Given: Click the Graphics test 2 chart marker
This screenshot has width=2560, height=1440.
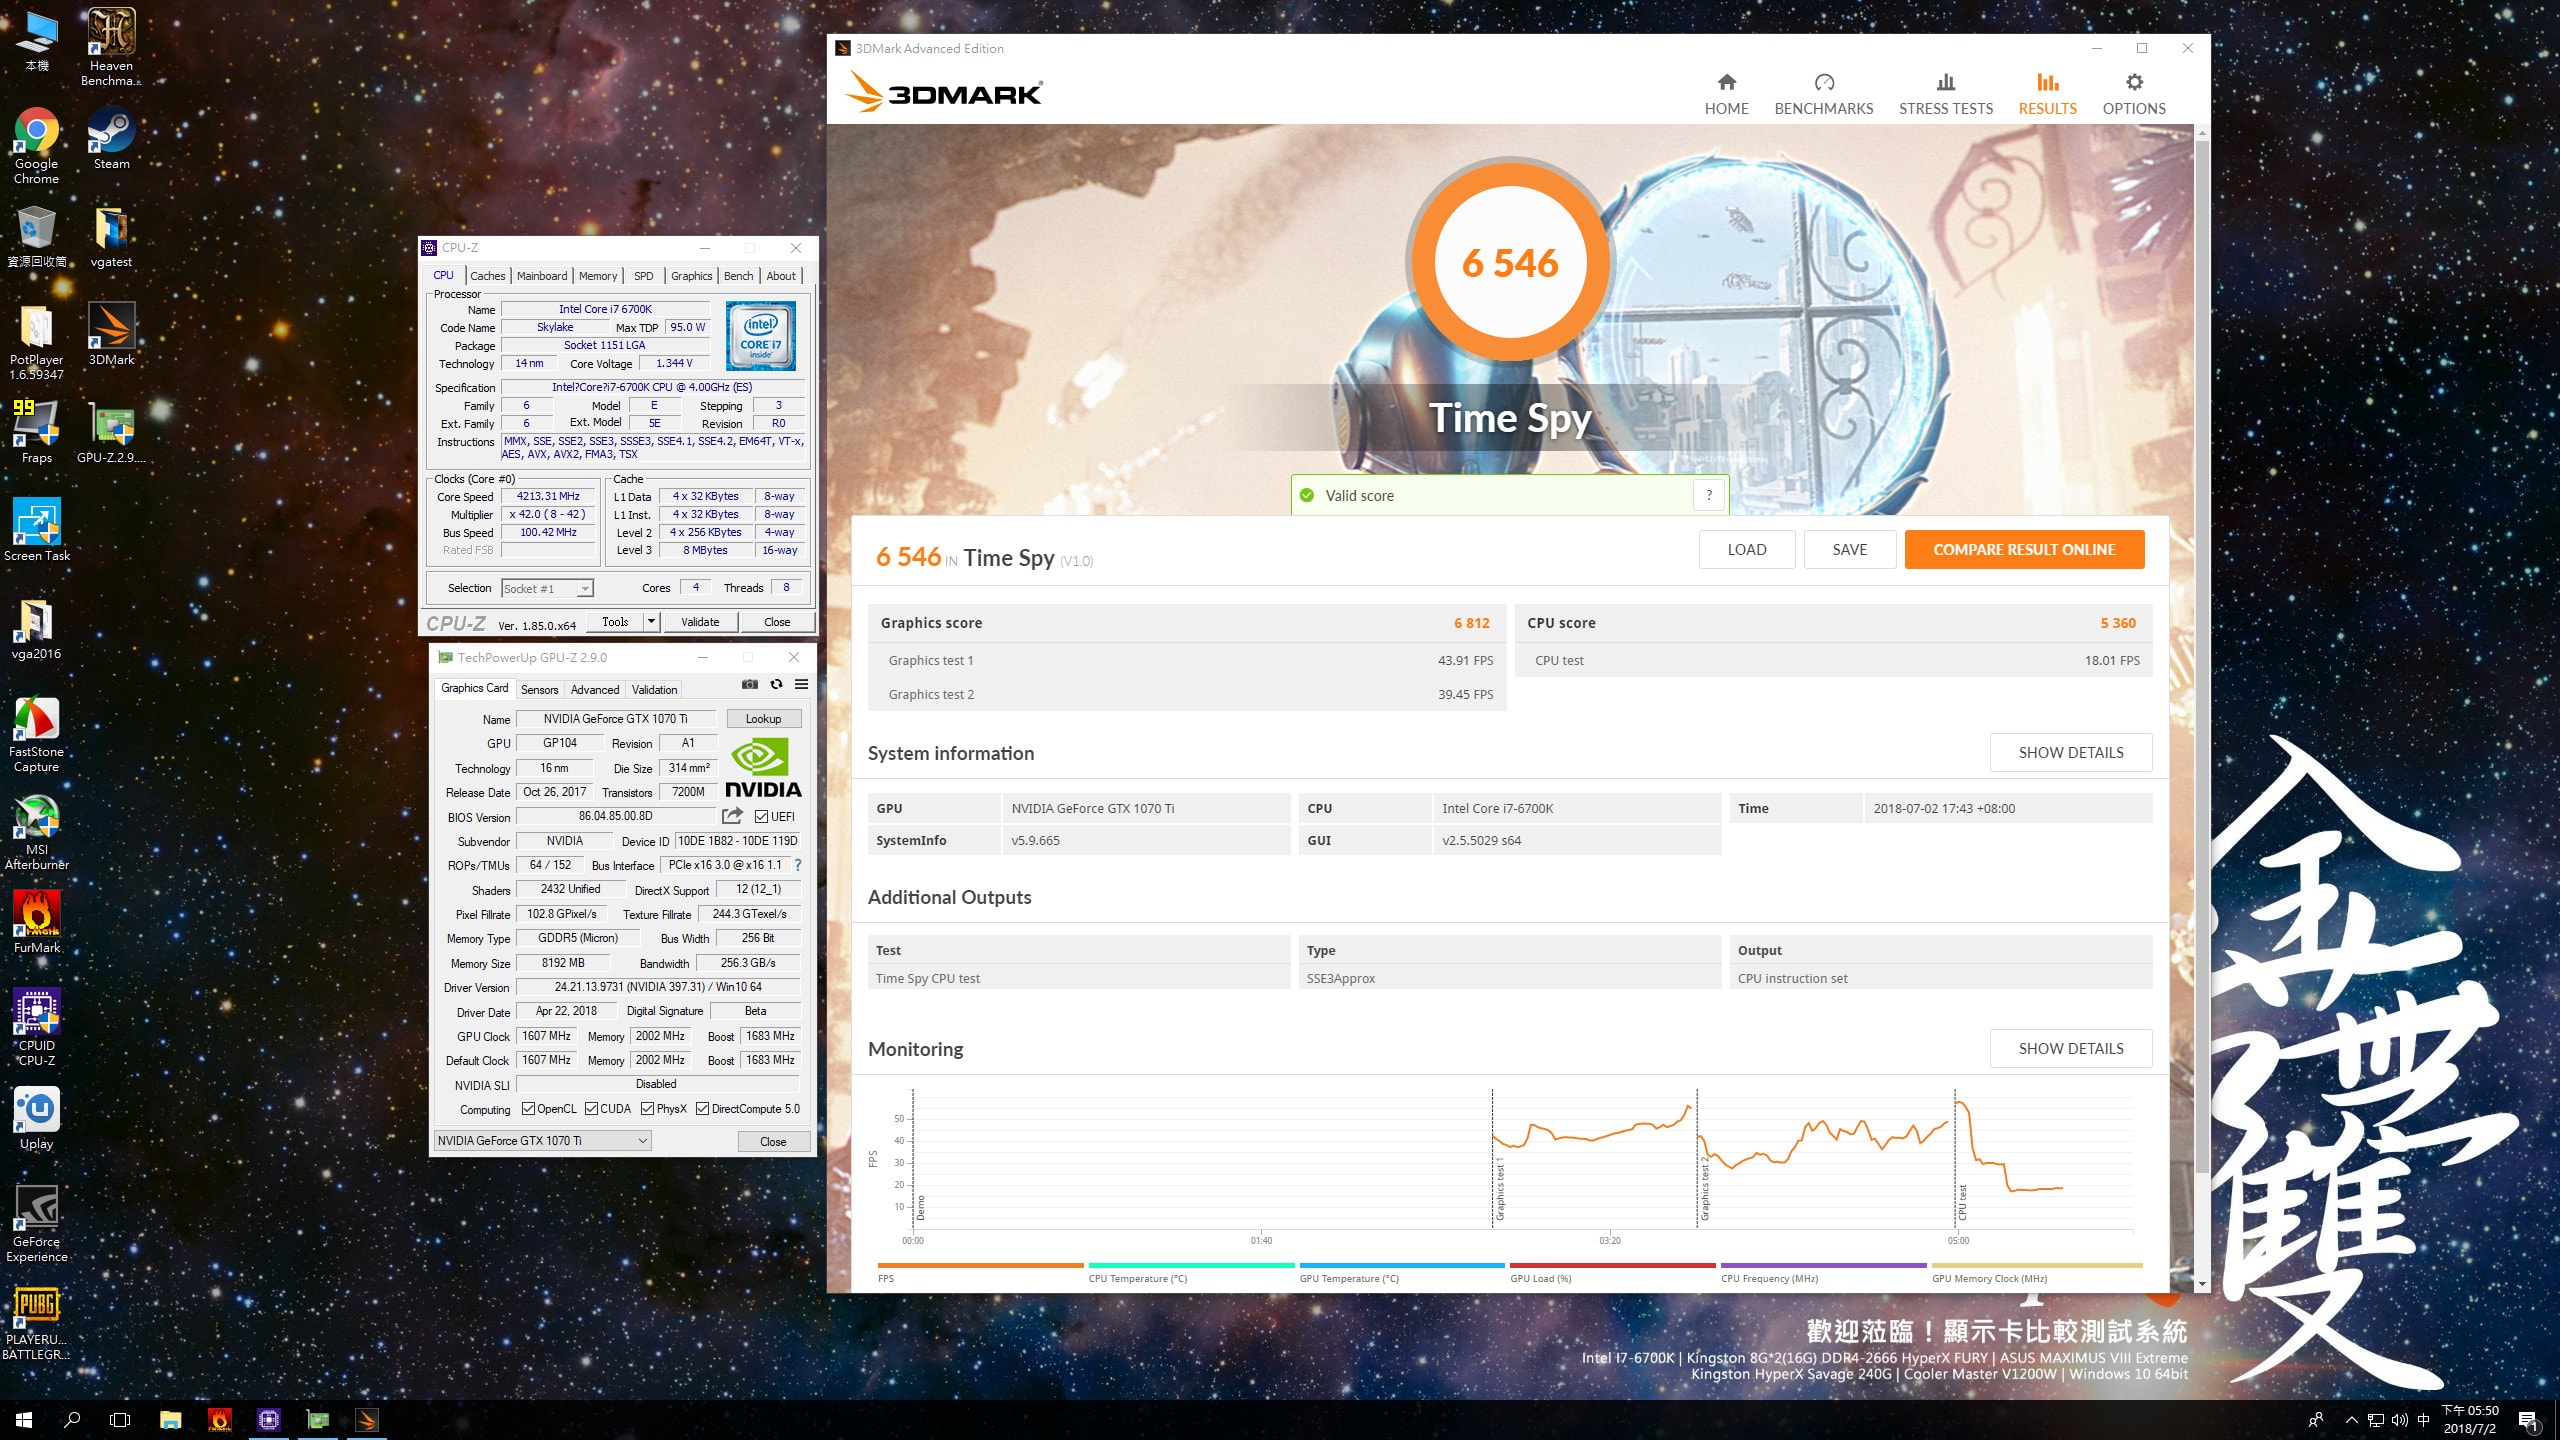Looking at the screenshot, I should coord(1705,1188).
